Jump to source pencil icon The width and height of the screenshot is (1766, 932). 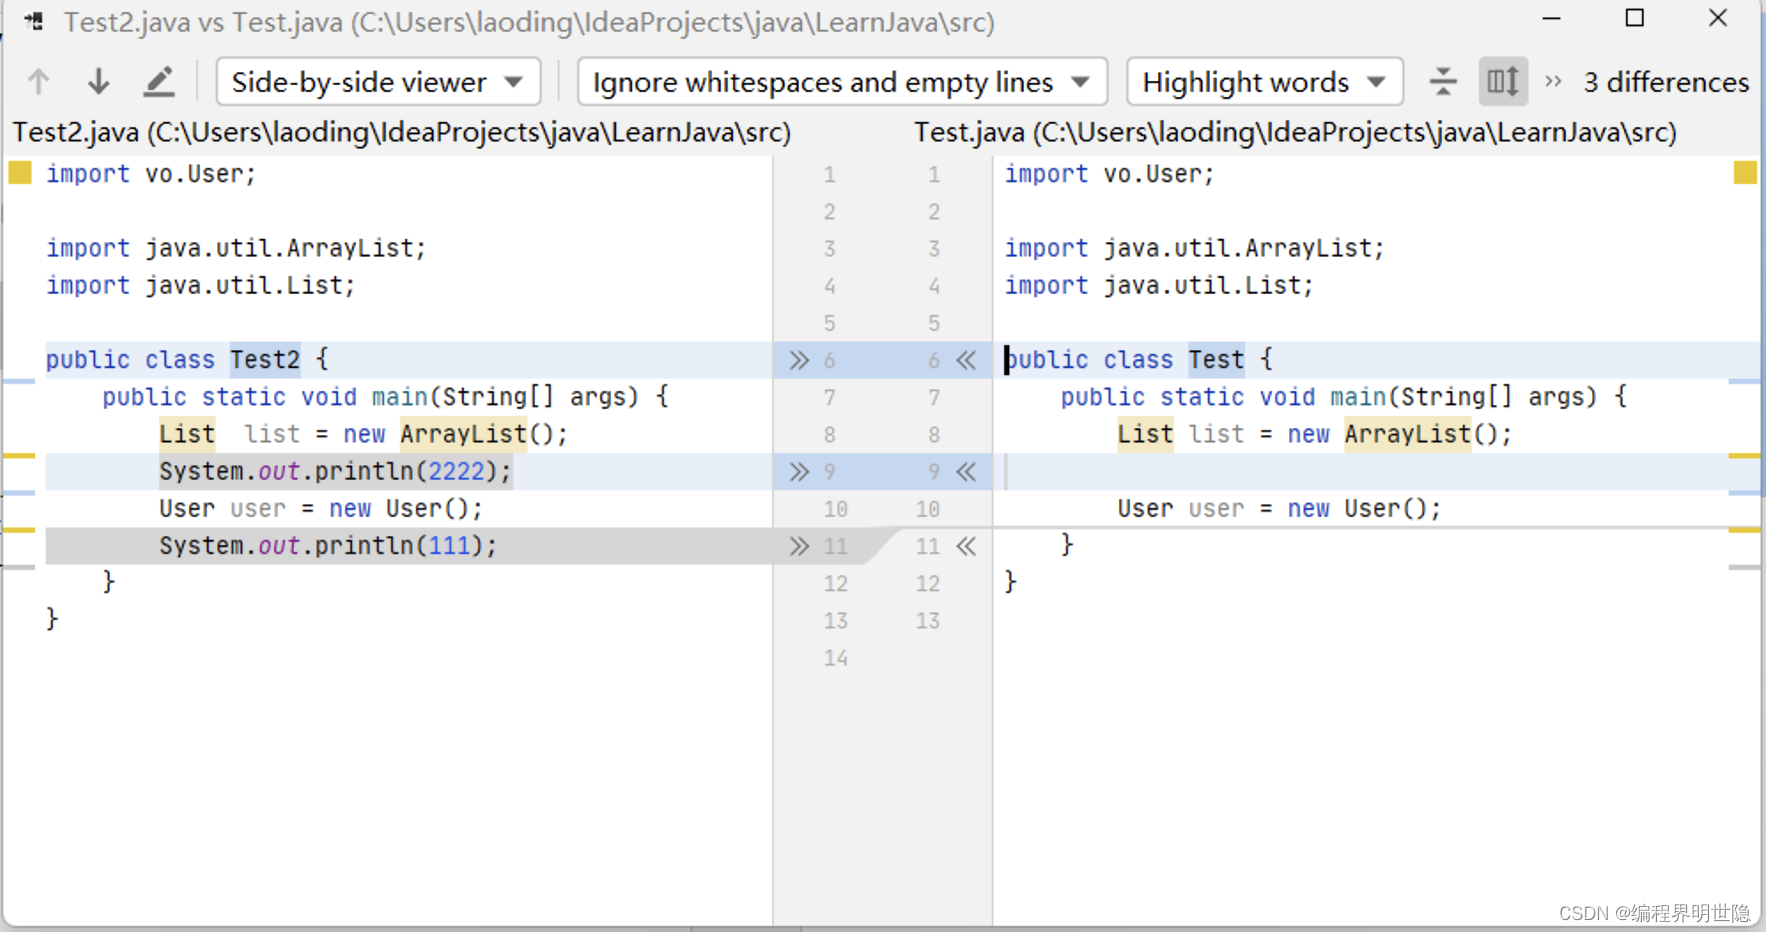159,82
